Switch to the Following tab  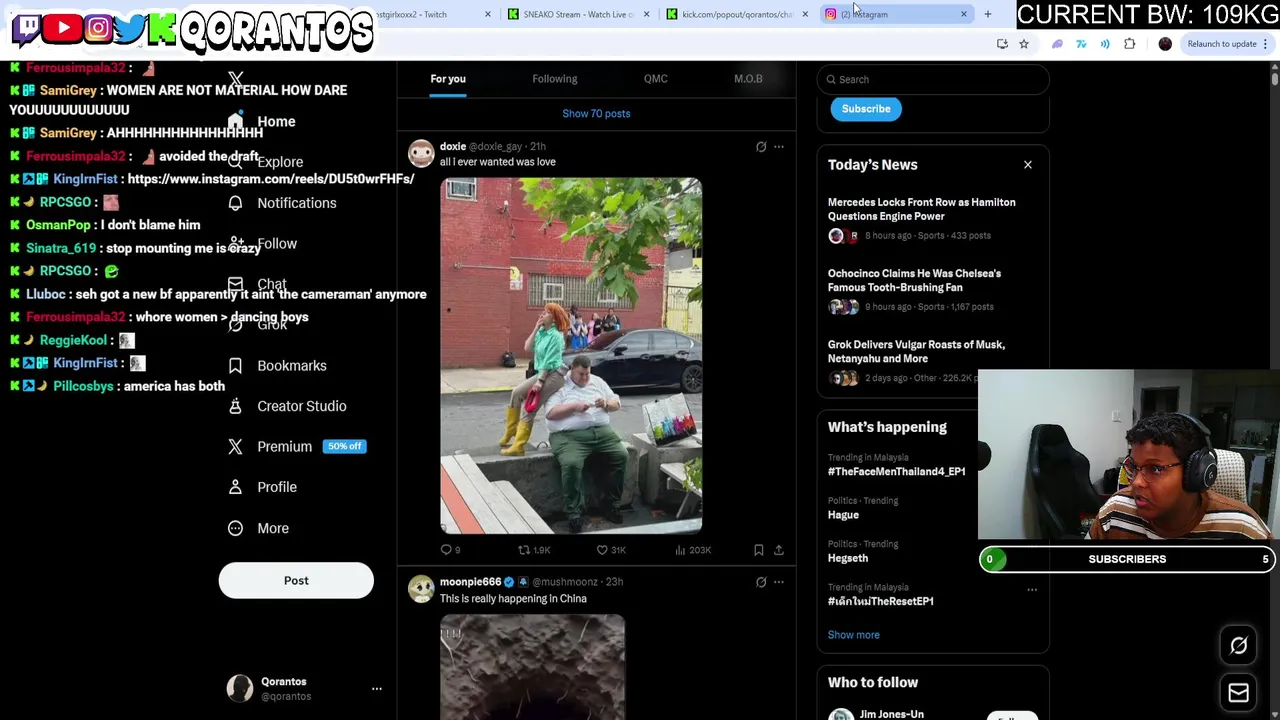[x=555, y=79]
